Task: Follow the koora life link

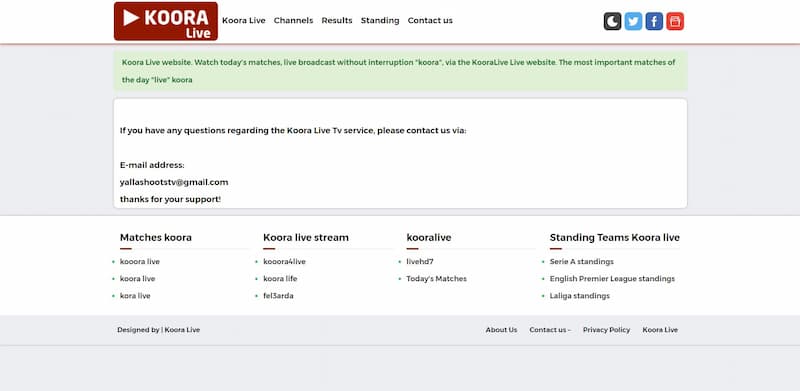Action: click(x=280, y=279)
